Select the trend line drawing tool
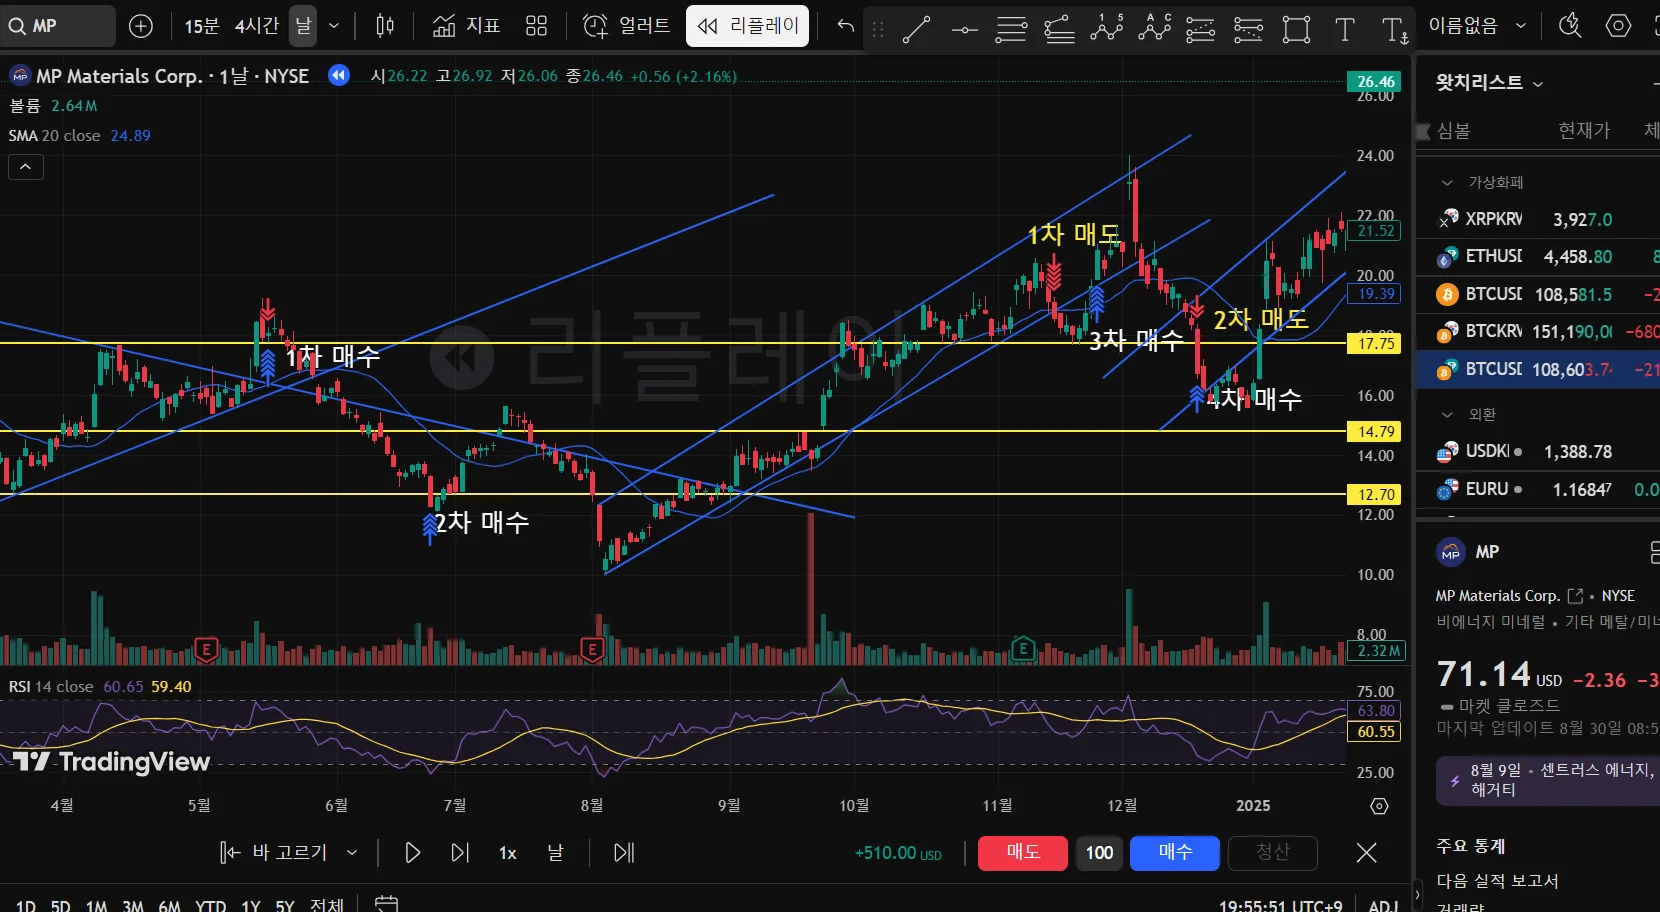 [x=916, y=30]
